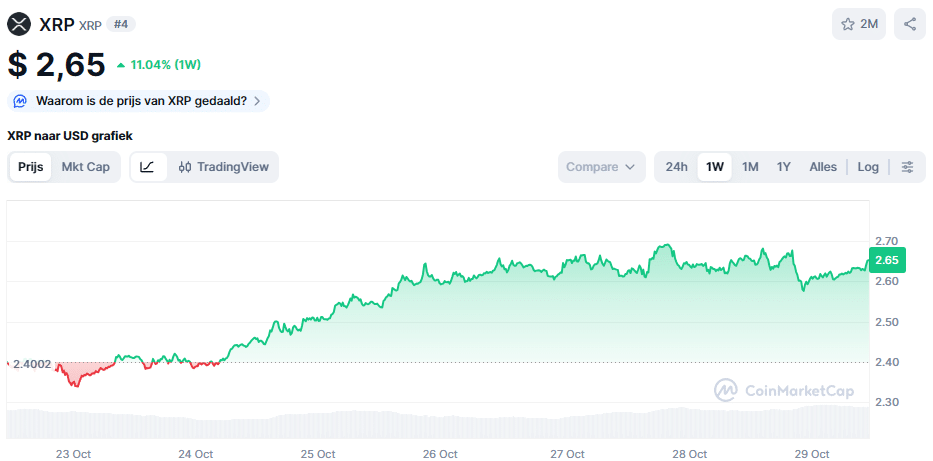This screenshot has height=461, width=933.
Task: Switch to the Mkt Cap tab
Action: click(x=86, y=167)
